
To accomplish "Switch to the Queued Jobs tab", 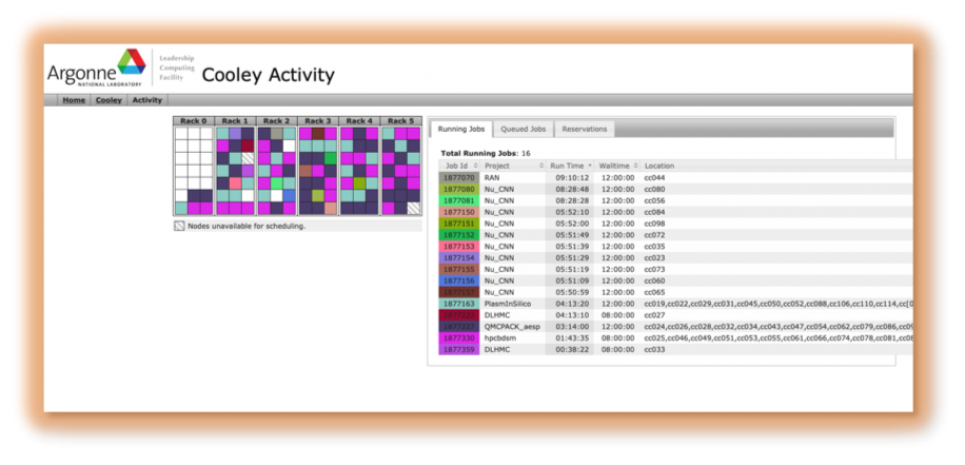I will [x=521, y=129].
